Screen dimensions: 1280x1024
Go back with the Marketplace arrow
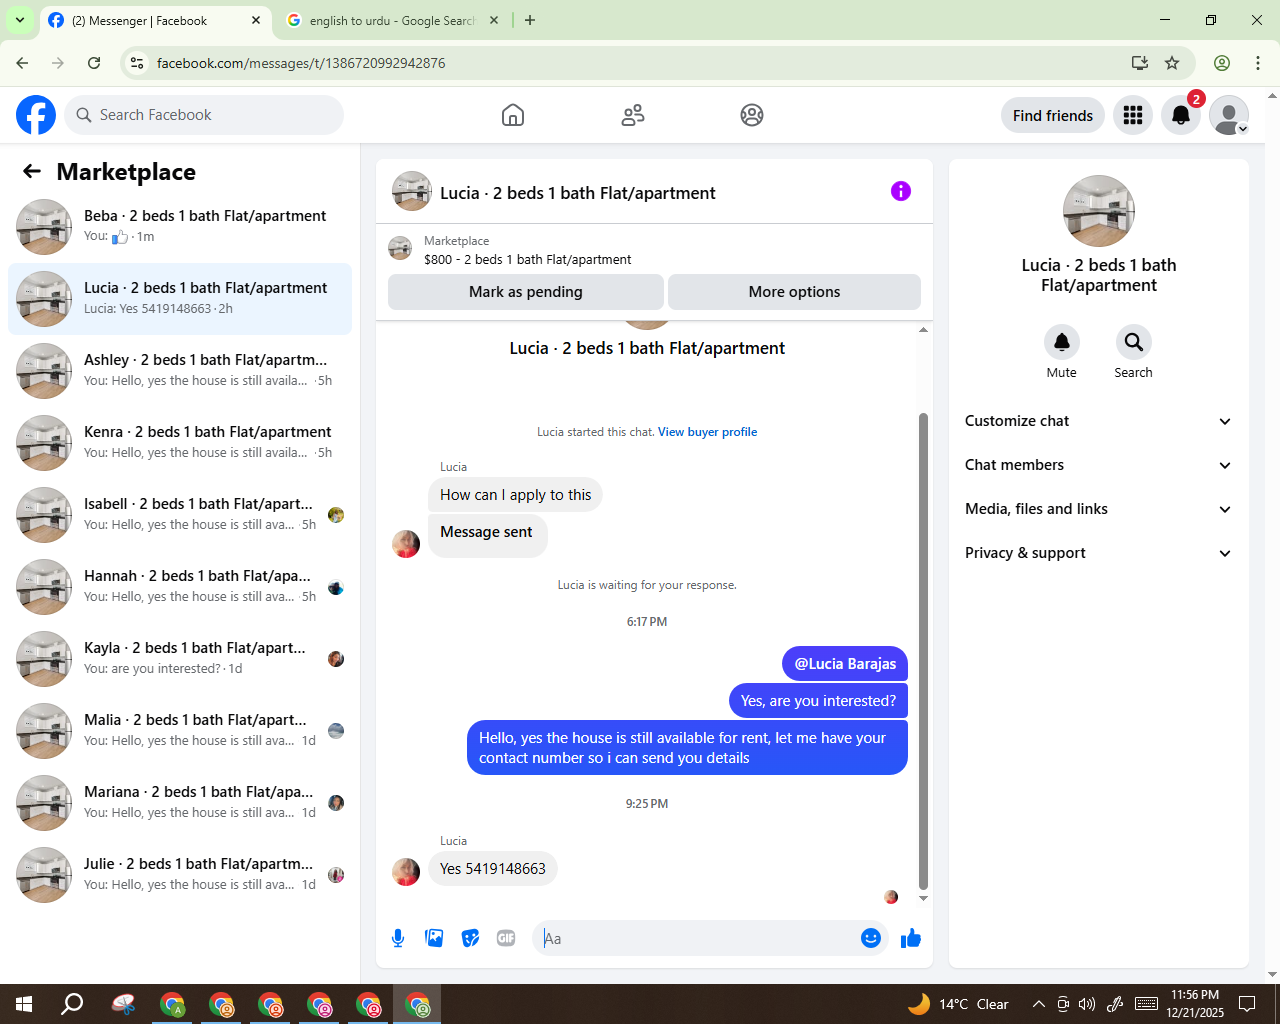[x=32, y=172]
